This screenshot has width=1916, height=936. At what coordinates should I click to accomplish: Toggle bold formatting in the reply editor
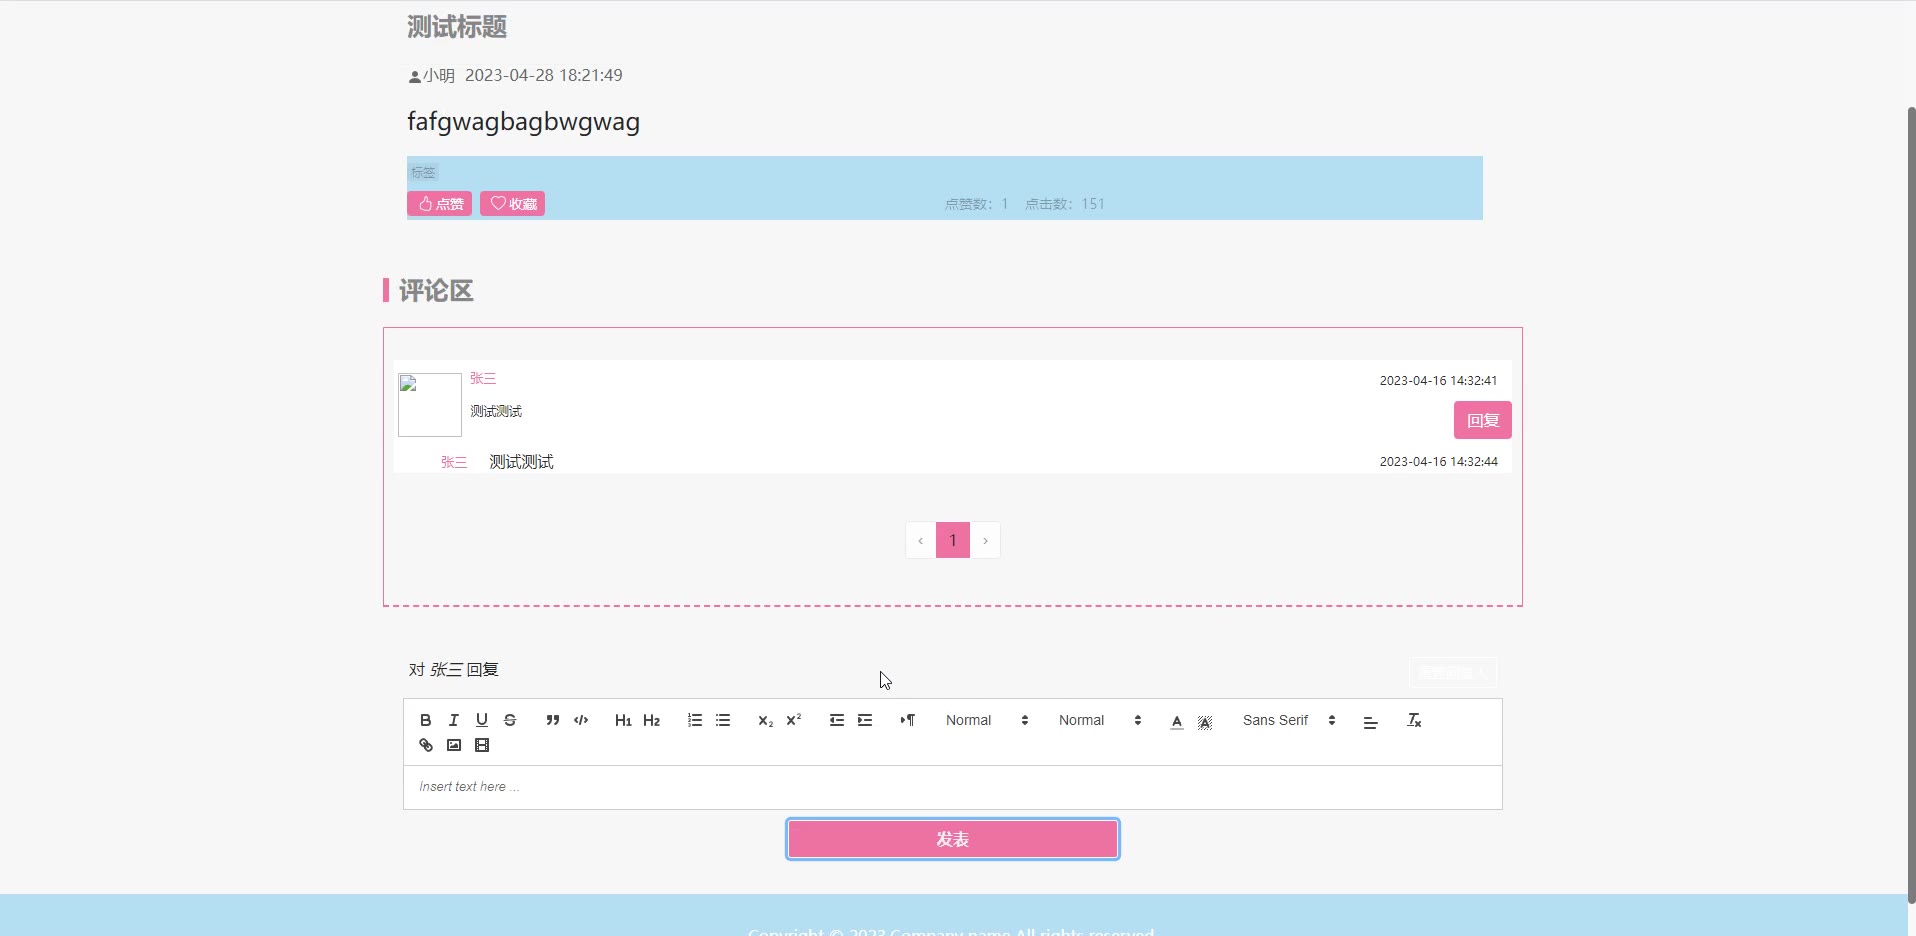click(x=426, y=720)
